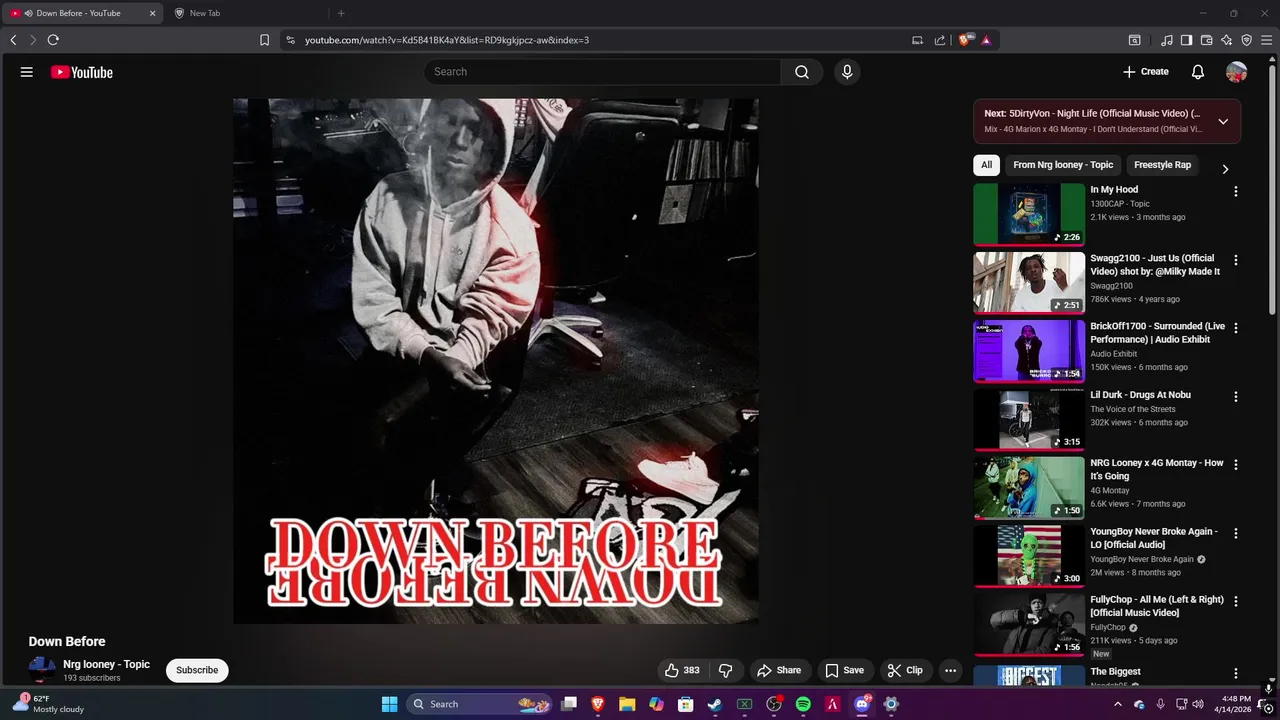The width and height of the screenshot is (1280, 720).
Task: Open options for In My Hood video
Action: coord(1236,191)
